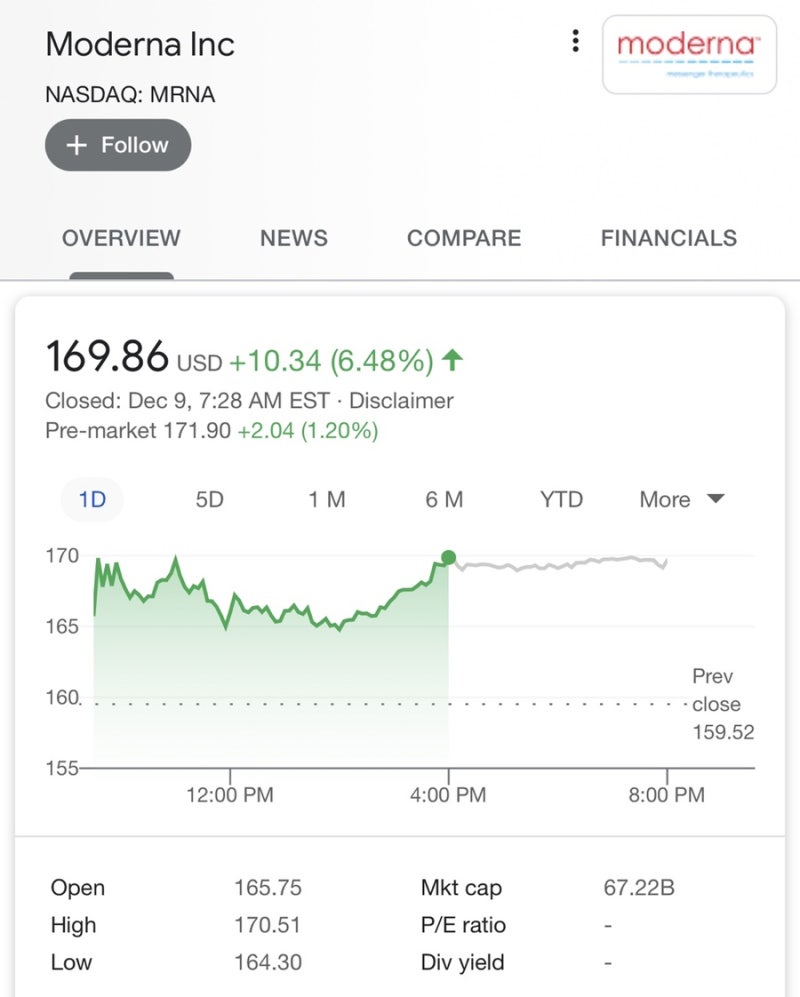Select the OVERVIEW tab

click(x=121, y=238)
